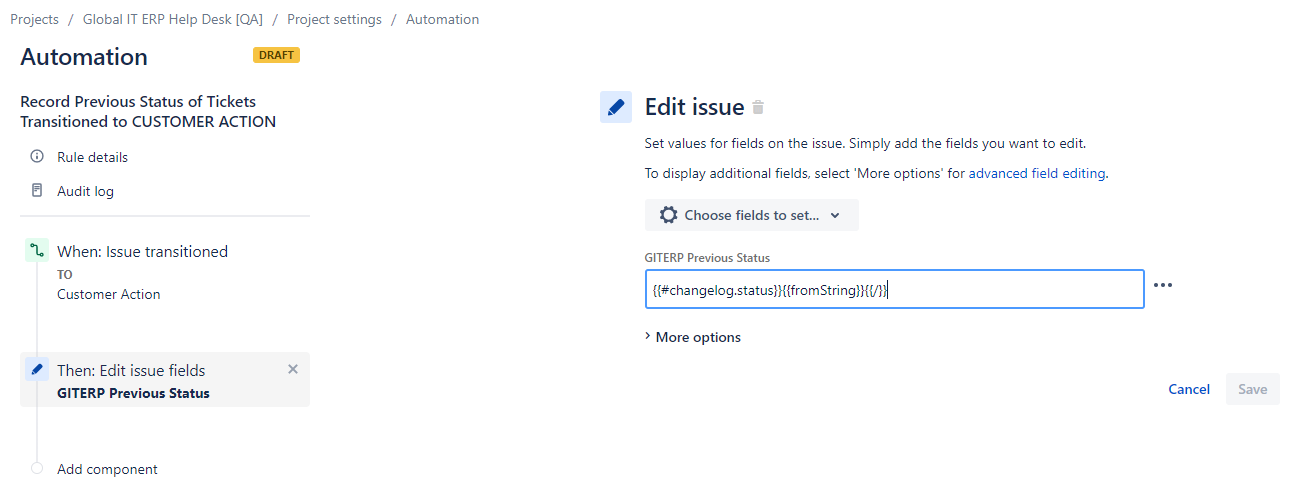This screenshot has height=492, width=1294.
Task: Click Cancel to discard changes
Action: [1189, 389]
